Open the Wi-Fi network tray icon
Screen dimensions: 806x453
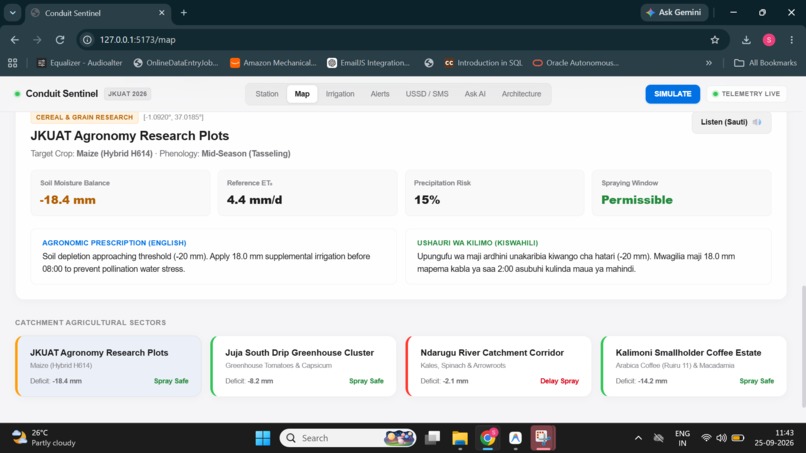pos(706,438)
